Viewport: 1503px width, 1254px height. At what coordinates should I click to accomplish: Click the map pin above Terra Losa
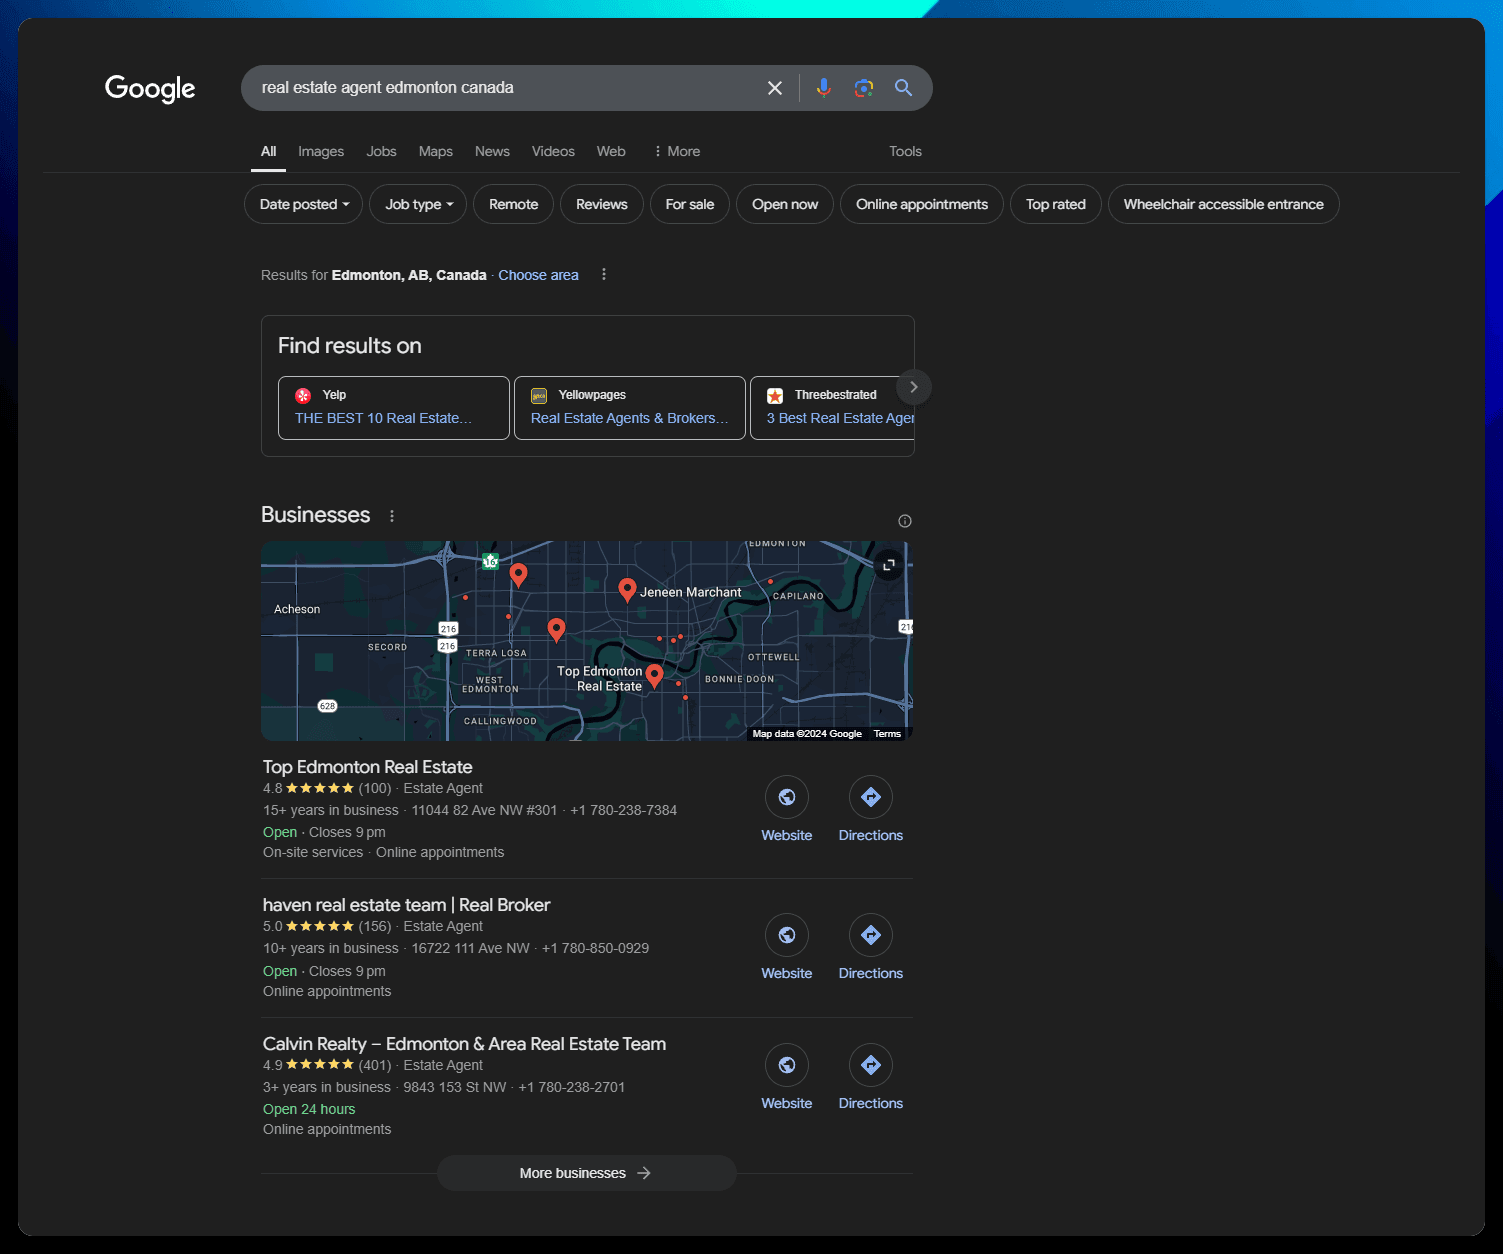pyautogui.click(x=557, y=629)
